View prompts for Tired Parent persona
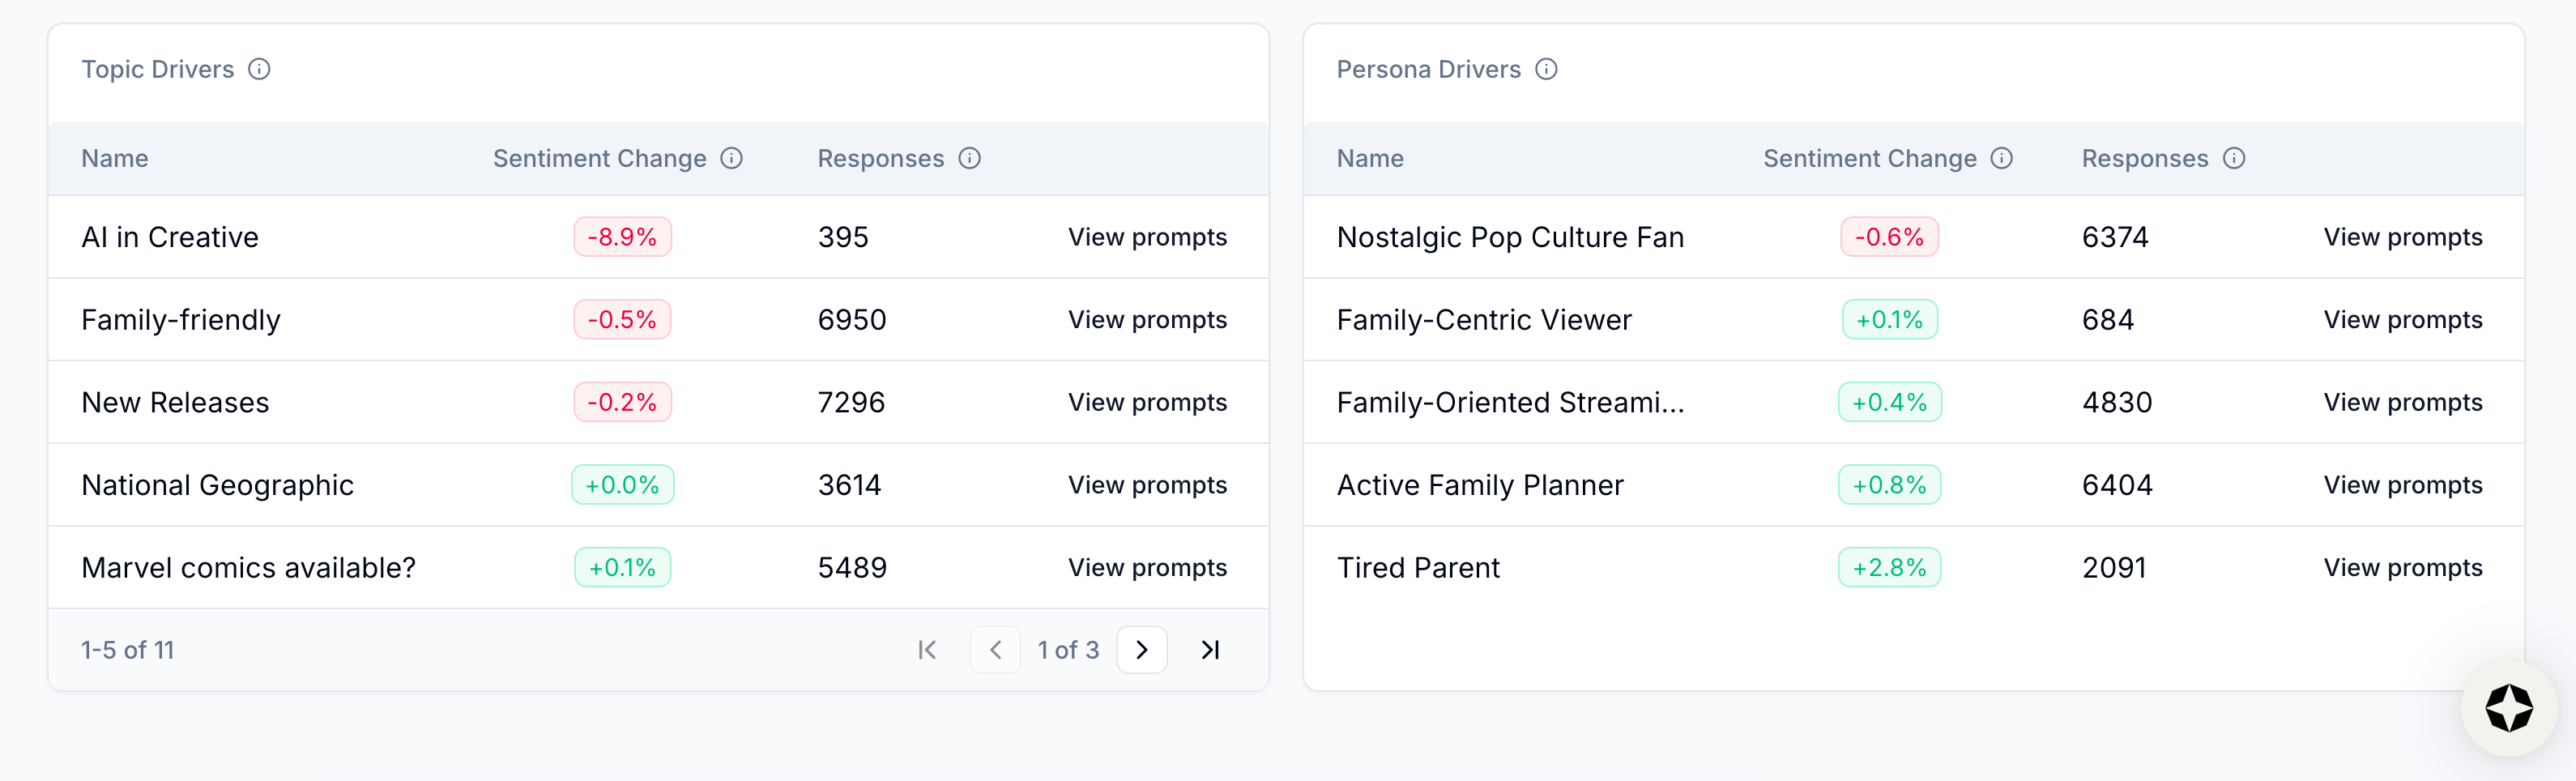The height and width of the screenshot is (781, 2576). 2402,568
